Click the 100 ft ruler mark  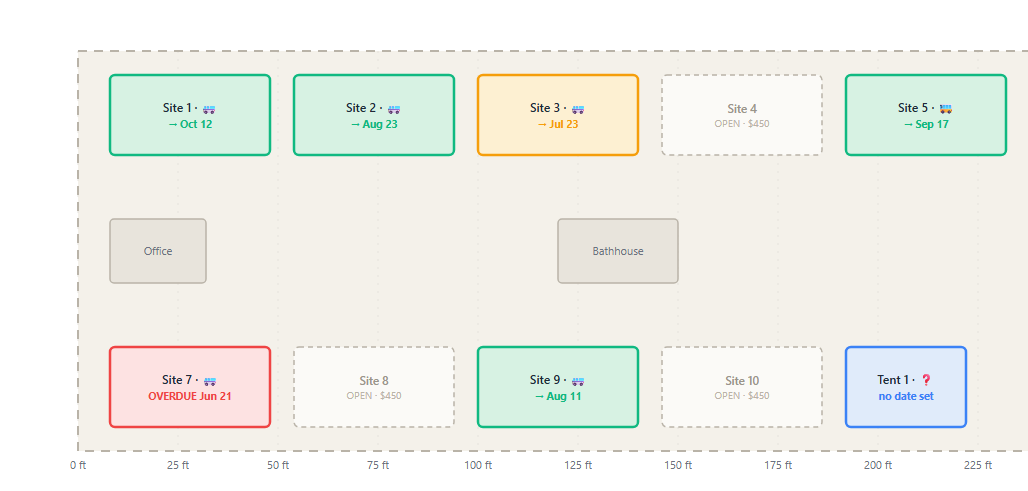pos(479,465)
